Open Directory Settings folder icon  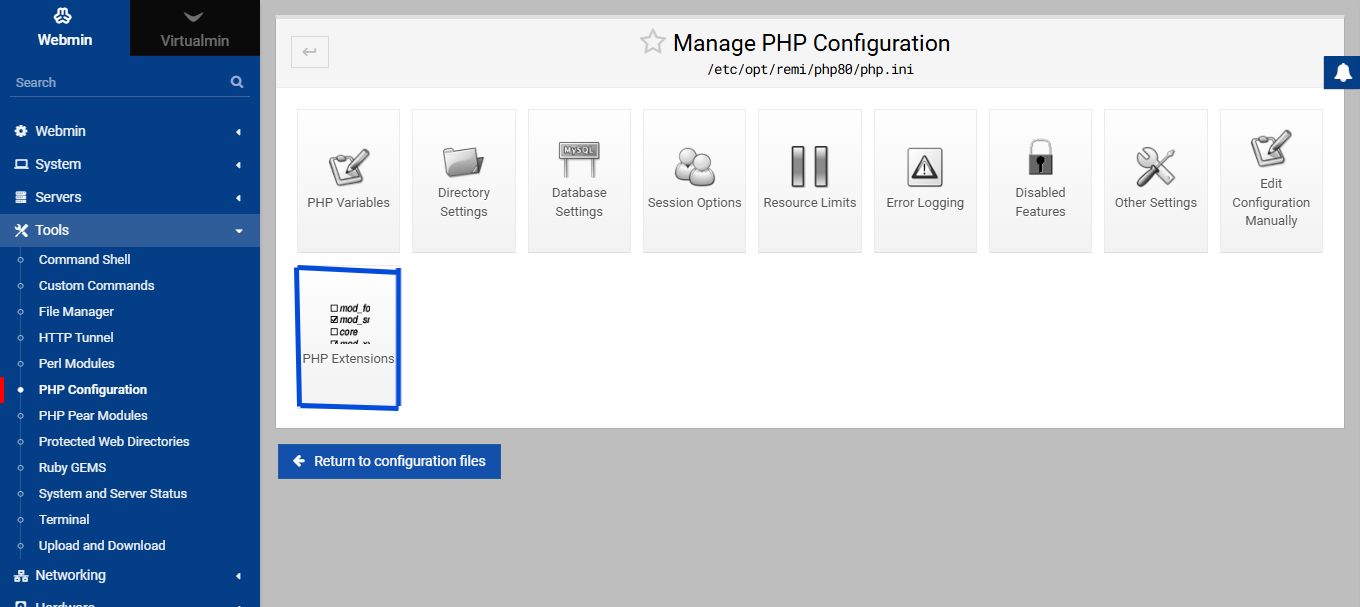coord(463,162)
